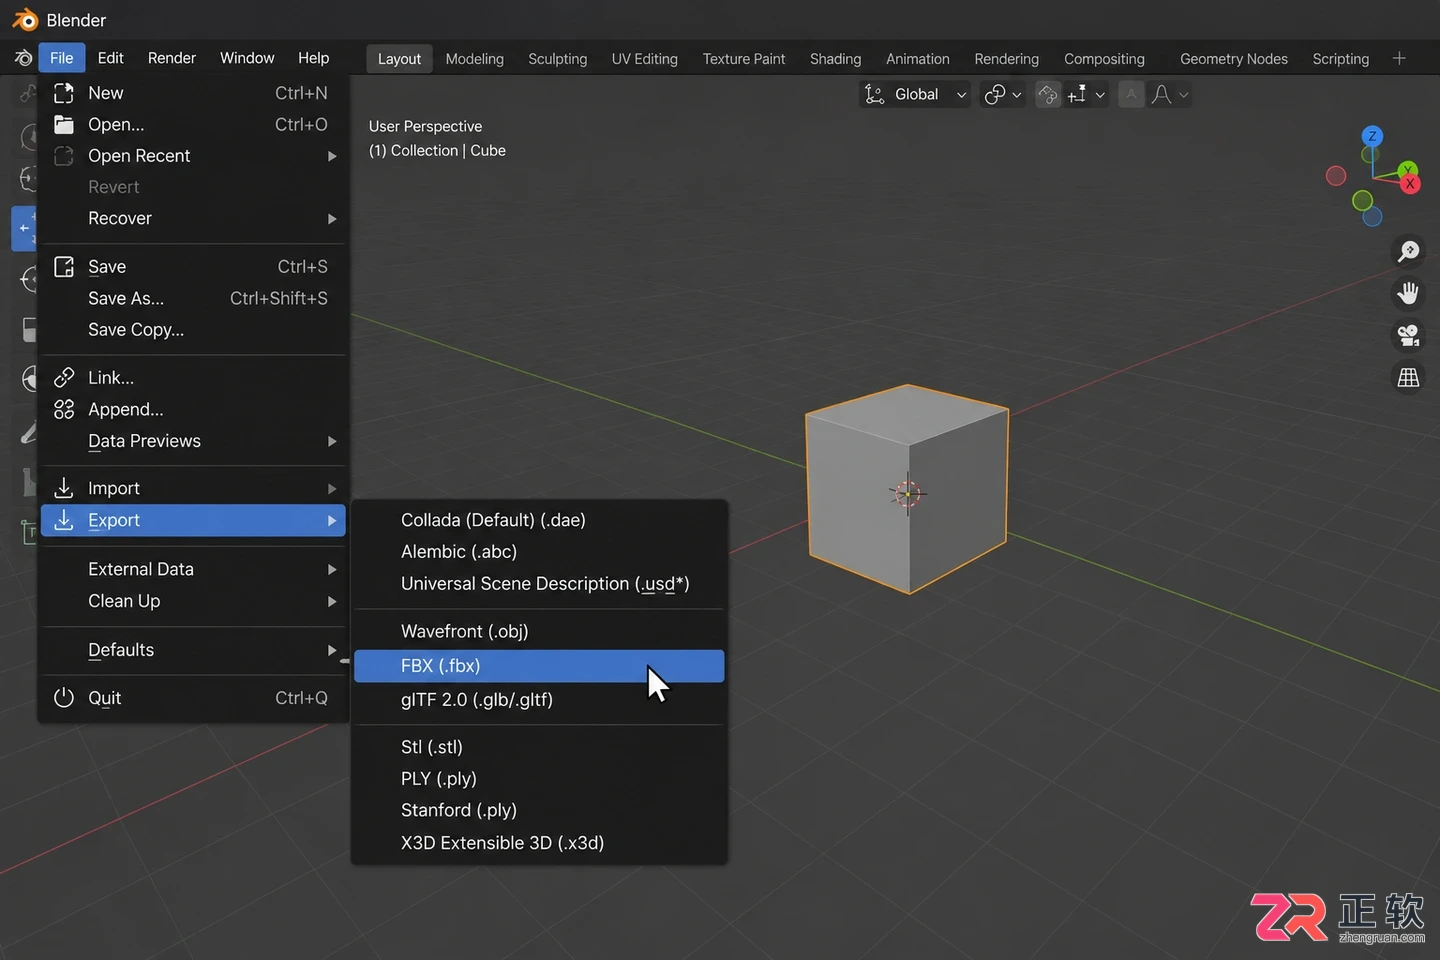The height and width of the screenshot is (960, 1440).
Task: Click the red X axis gizmo ball
Action: [x=1410, y=184]
